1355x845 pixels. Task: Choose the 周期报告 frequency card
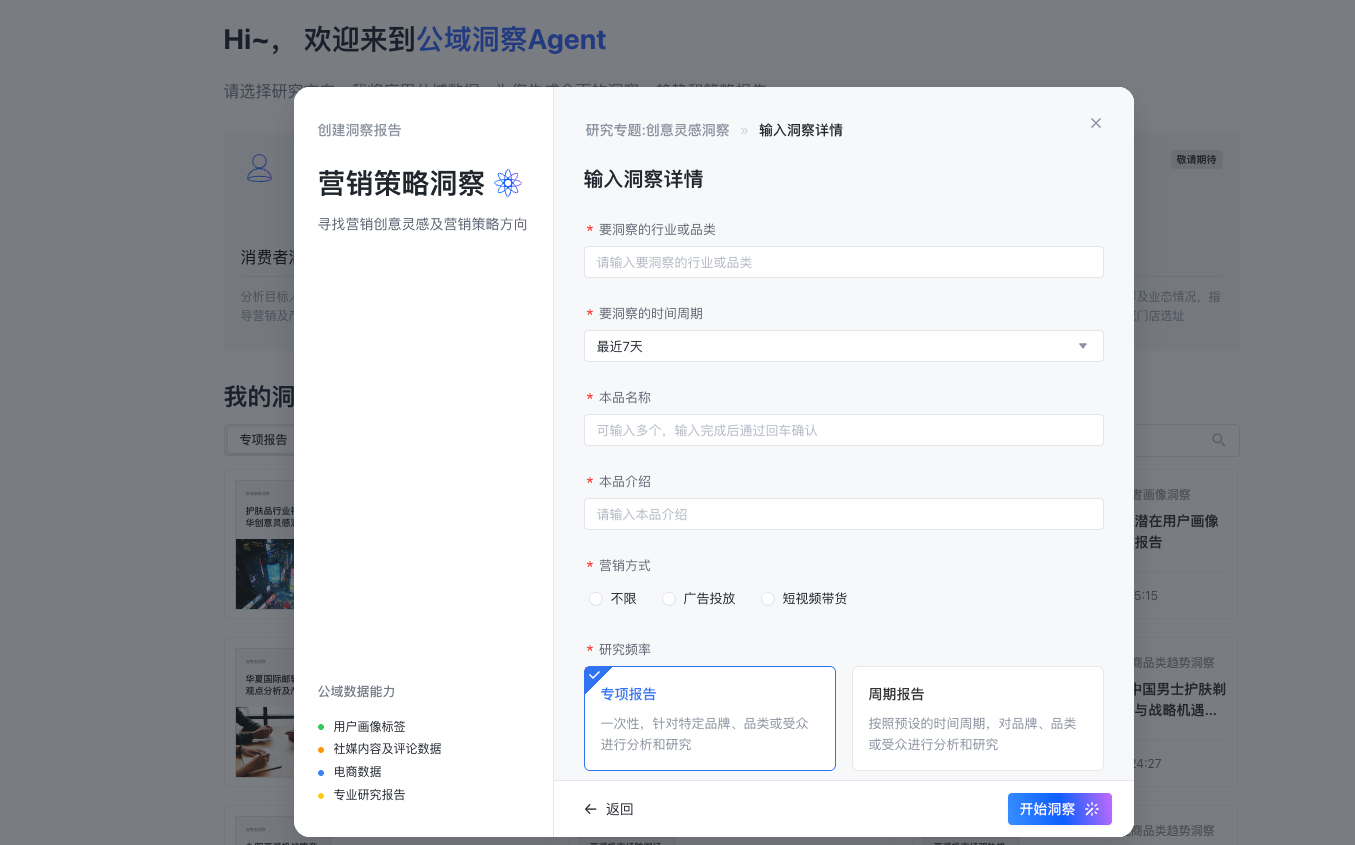pyautogui.click(x=977, y=718)
